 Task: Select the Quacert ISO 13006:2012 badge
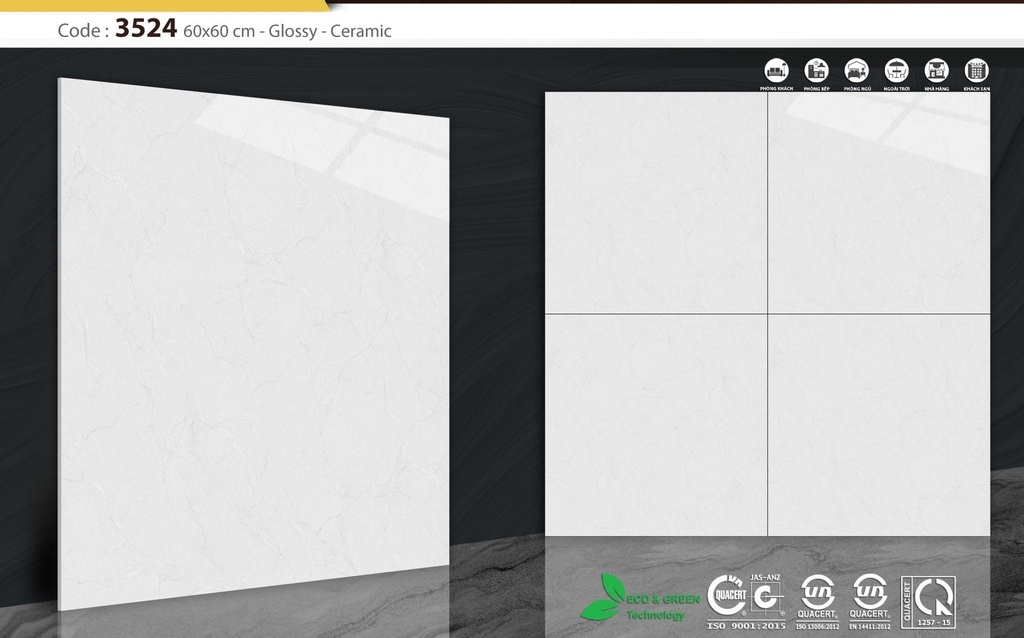pos(818,597)
